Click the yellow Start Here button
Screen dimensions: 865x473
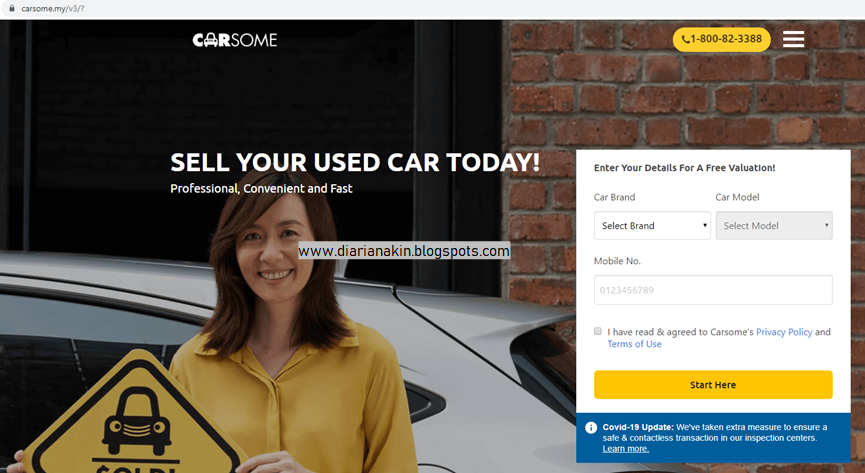[713, 385]
